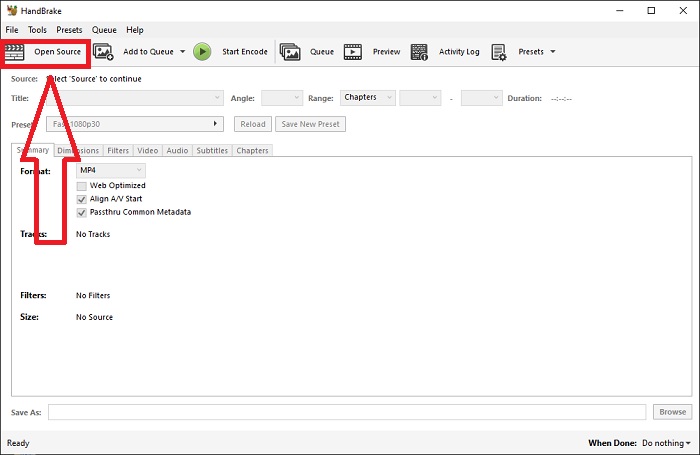Screen dimensions: 700x455
Task: Click the HandBrake app icon in title bar
Action: pyautogui.click(x=11, y=9)
